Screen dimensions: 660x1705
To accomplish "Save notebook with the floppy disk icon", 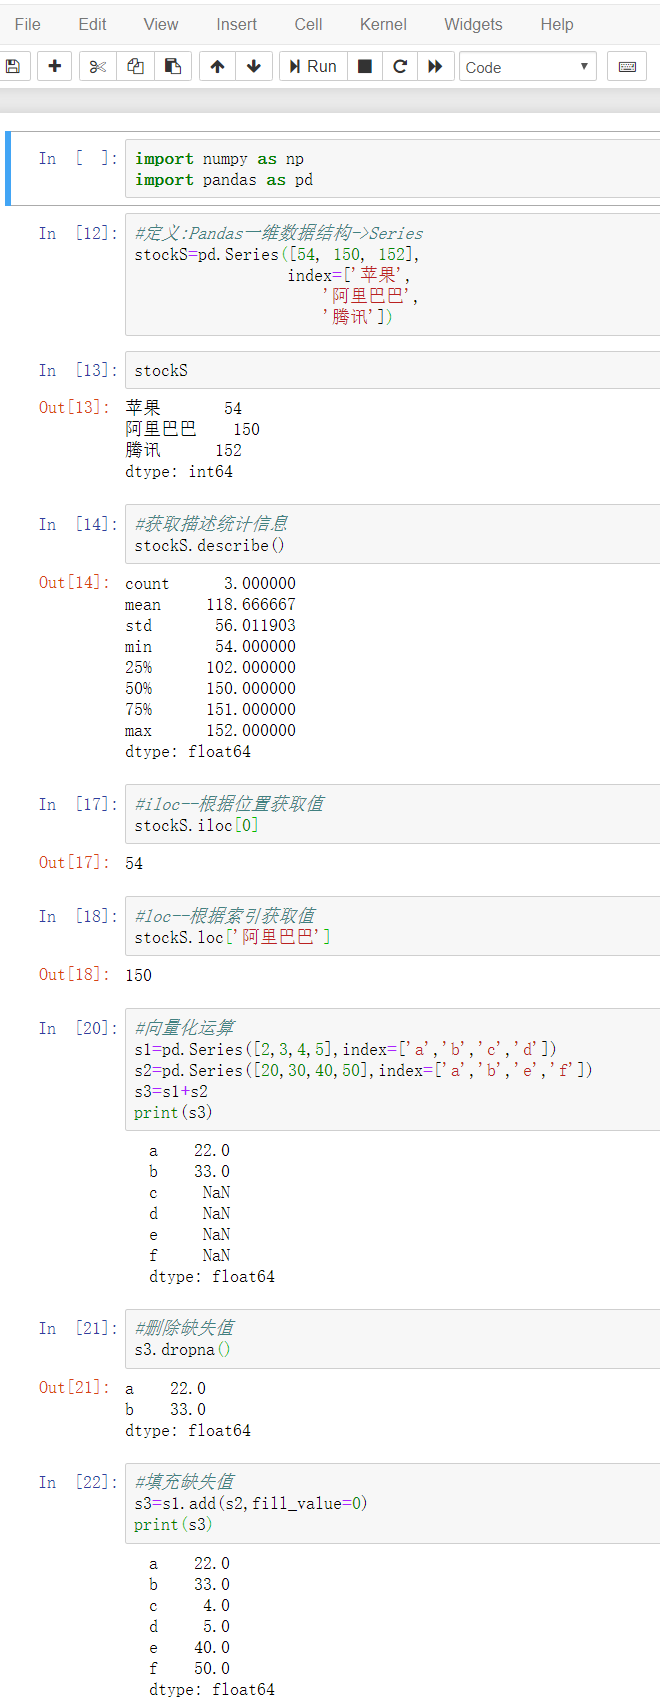I will click(13, 66).
